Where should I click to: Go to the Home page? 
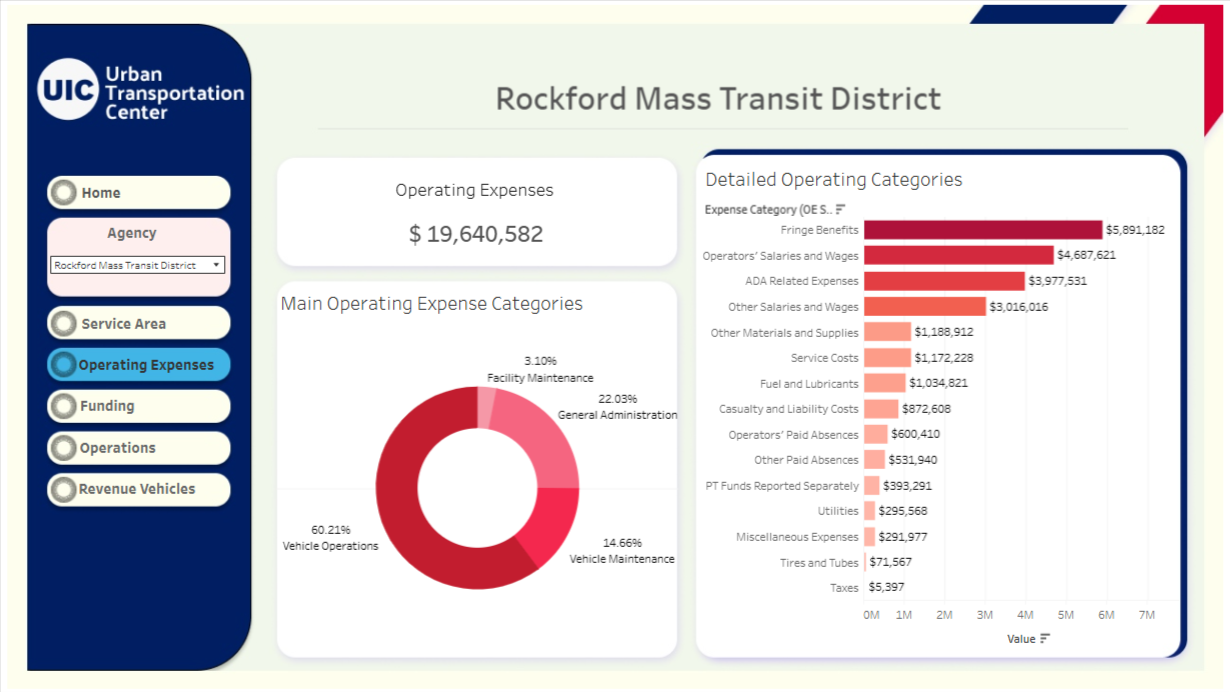[x=139, y=193]
